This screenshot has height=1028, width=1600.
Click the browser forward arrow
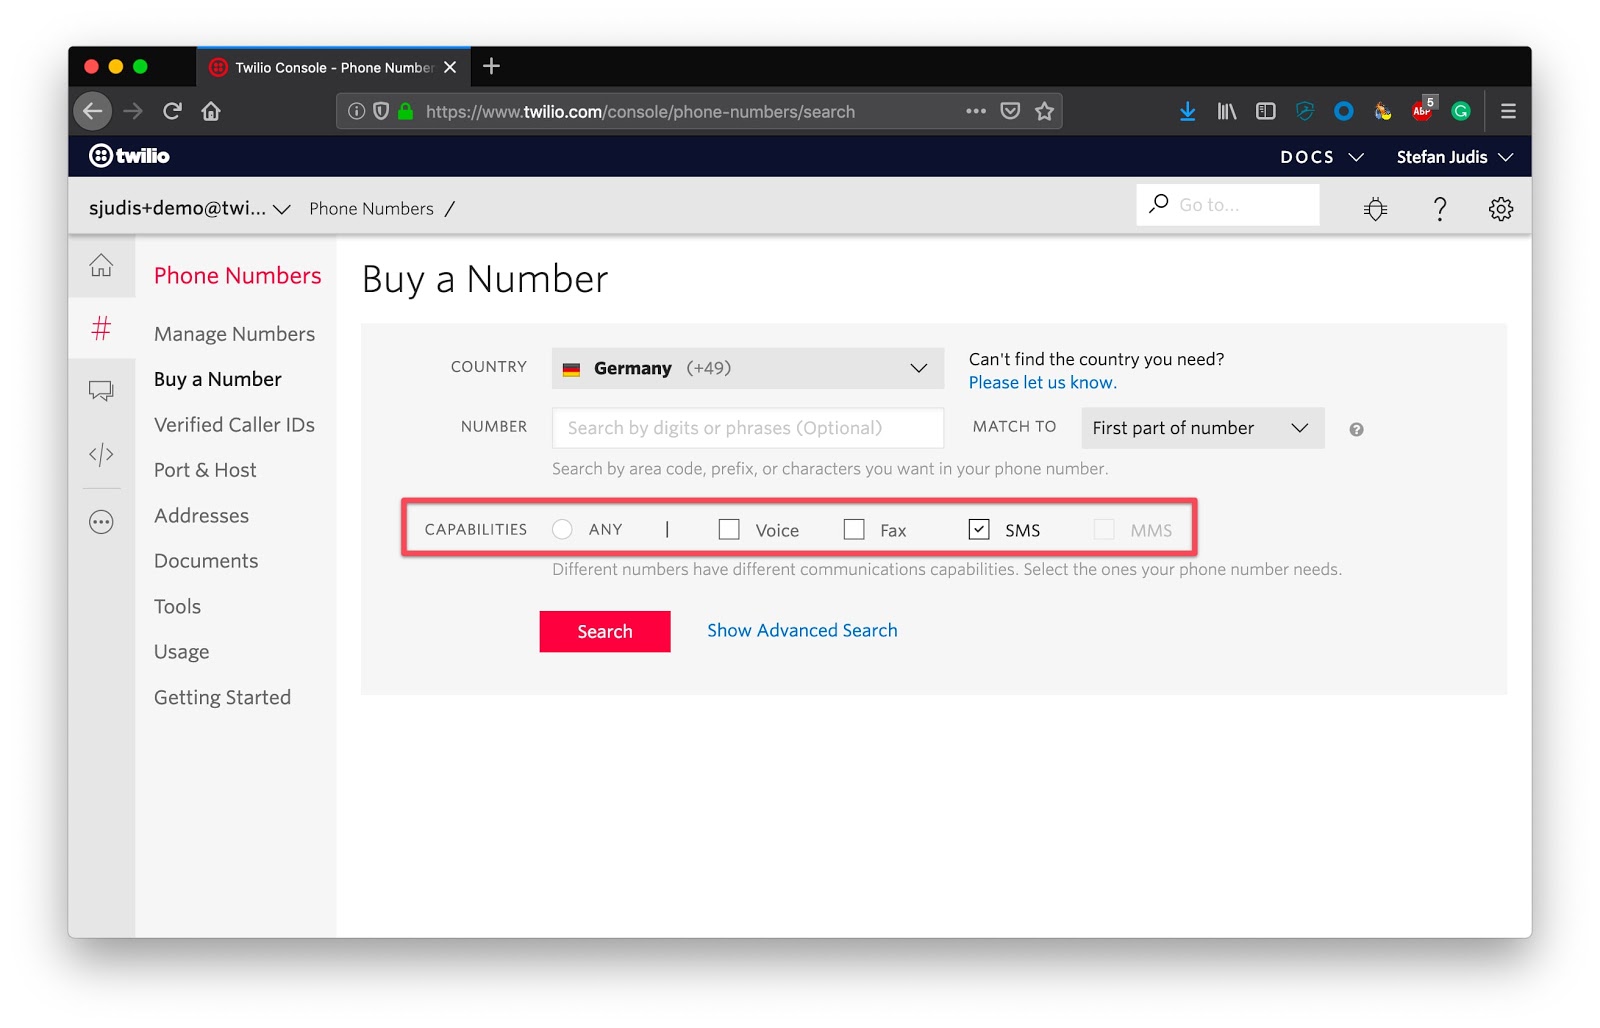[x=133, y=111]
